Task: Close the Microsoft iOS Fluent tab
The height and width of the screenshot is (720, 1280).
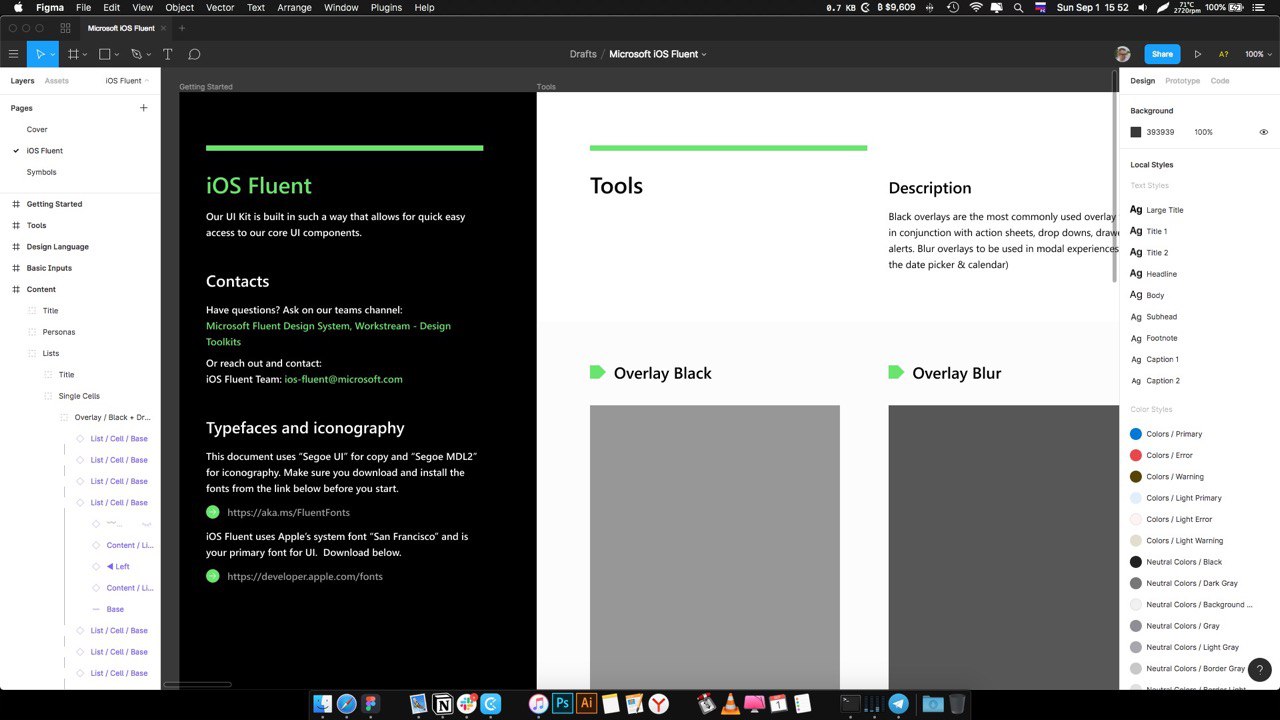Action: (165, 28)
